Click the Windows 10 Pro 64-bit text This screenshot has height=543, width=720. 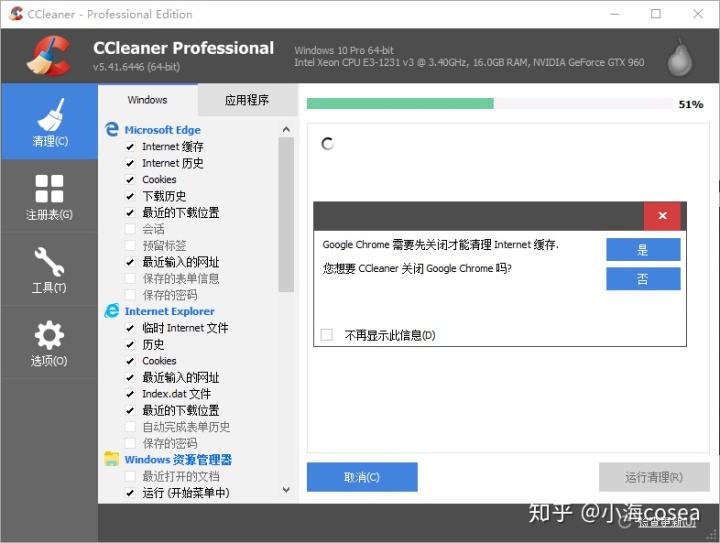tap(344, 50)
